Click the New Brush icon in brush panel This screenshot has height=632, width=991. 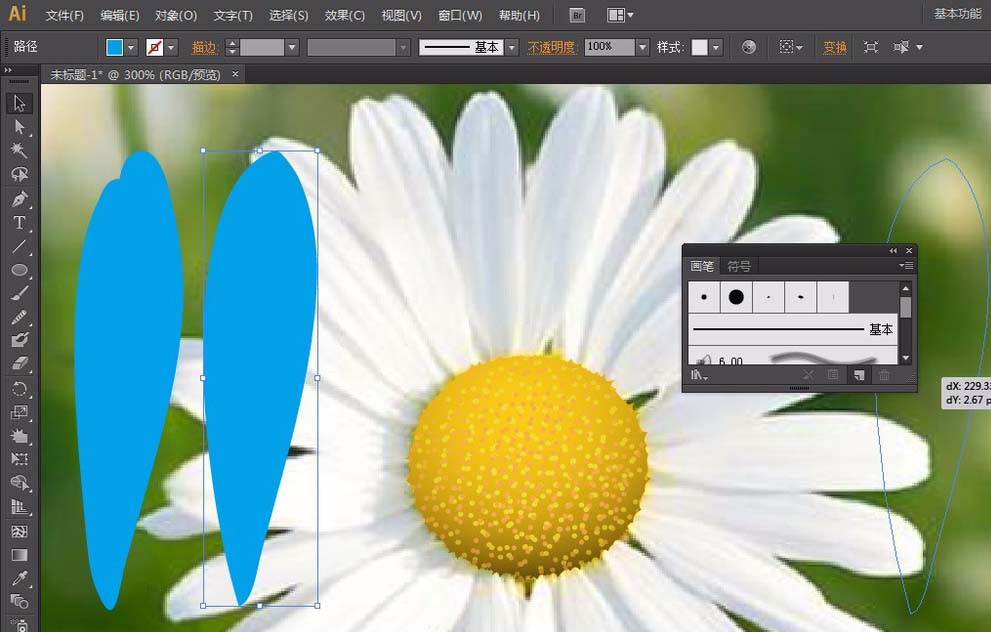[858, 375]
